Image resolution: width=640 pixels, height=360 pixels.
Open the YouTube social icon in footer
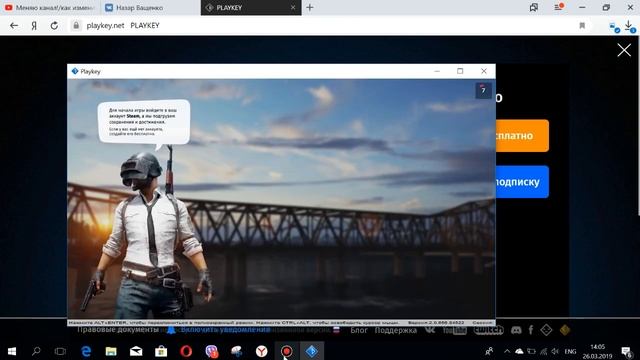click(454, 330)
